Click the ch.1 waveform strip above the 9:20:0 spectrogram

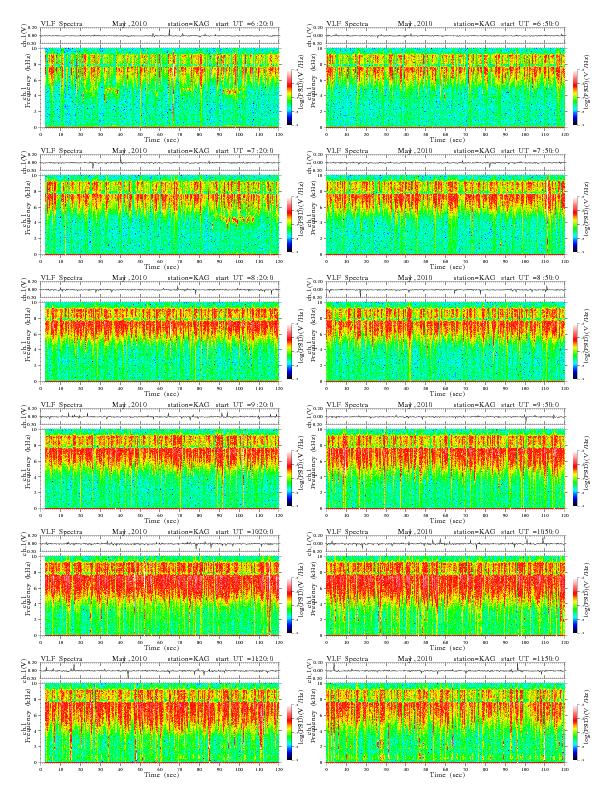(160, 417)
